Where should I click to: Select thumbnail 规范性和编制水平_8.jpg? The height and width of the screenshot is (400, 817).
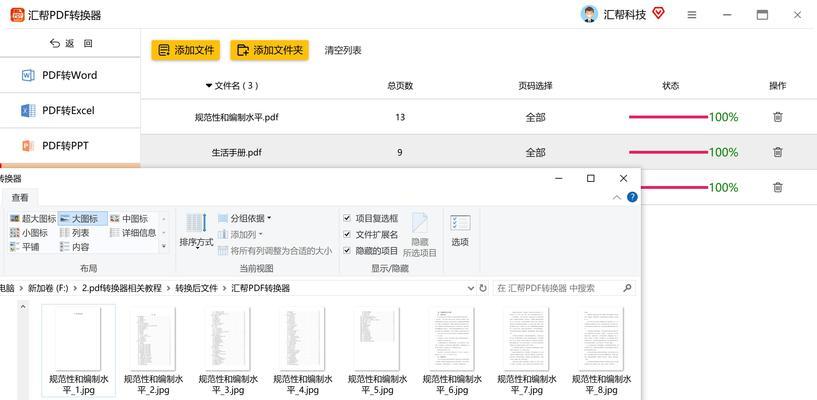(601, 351)
